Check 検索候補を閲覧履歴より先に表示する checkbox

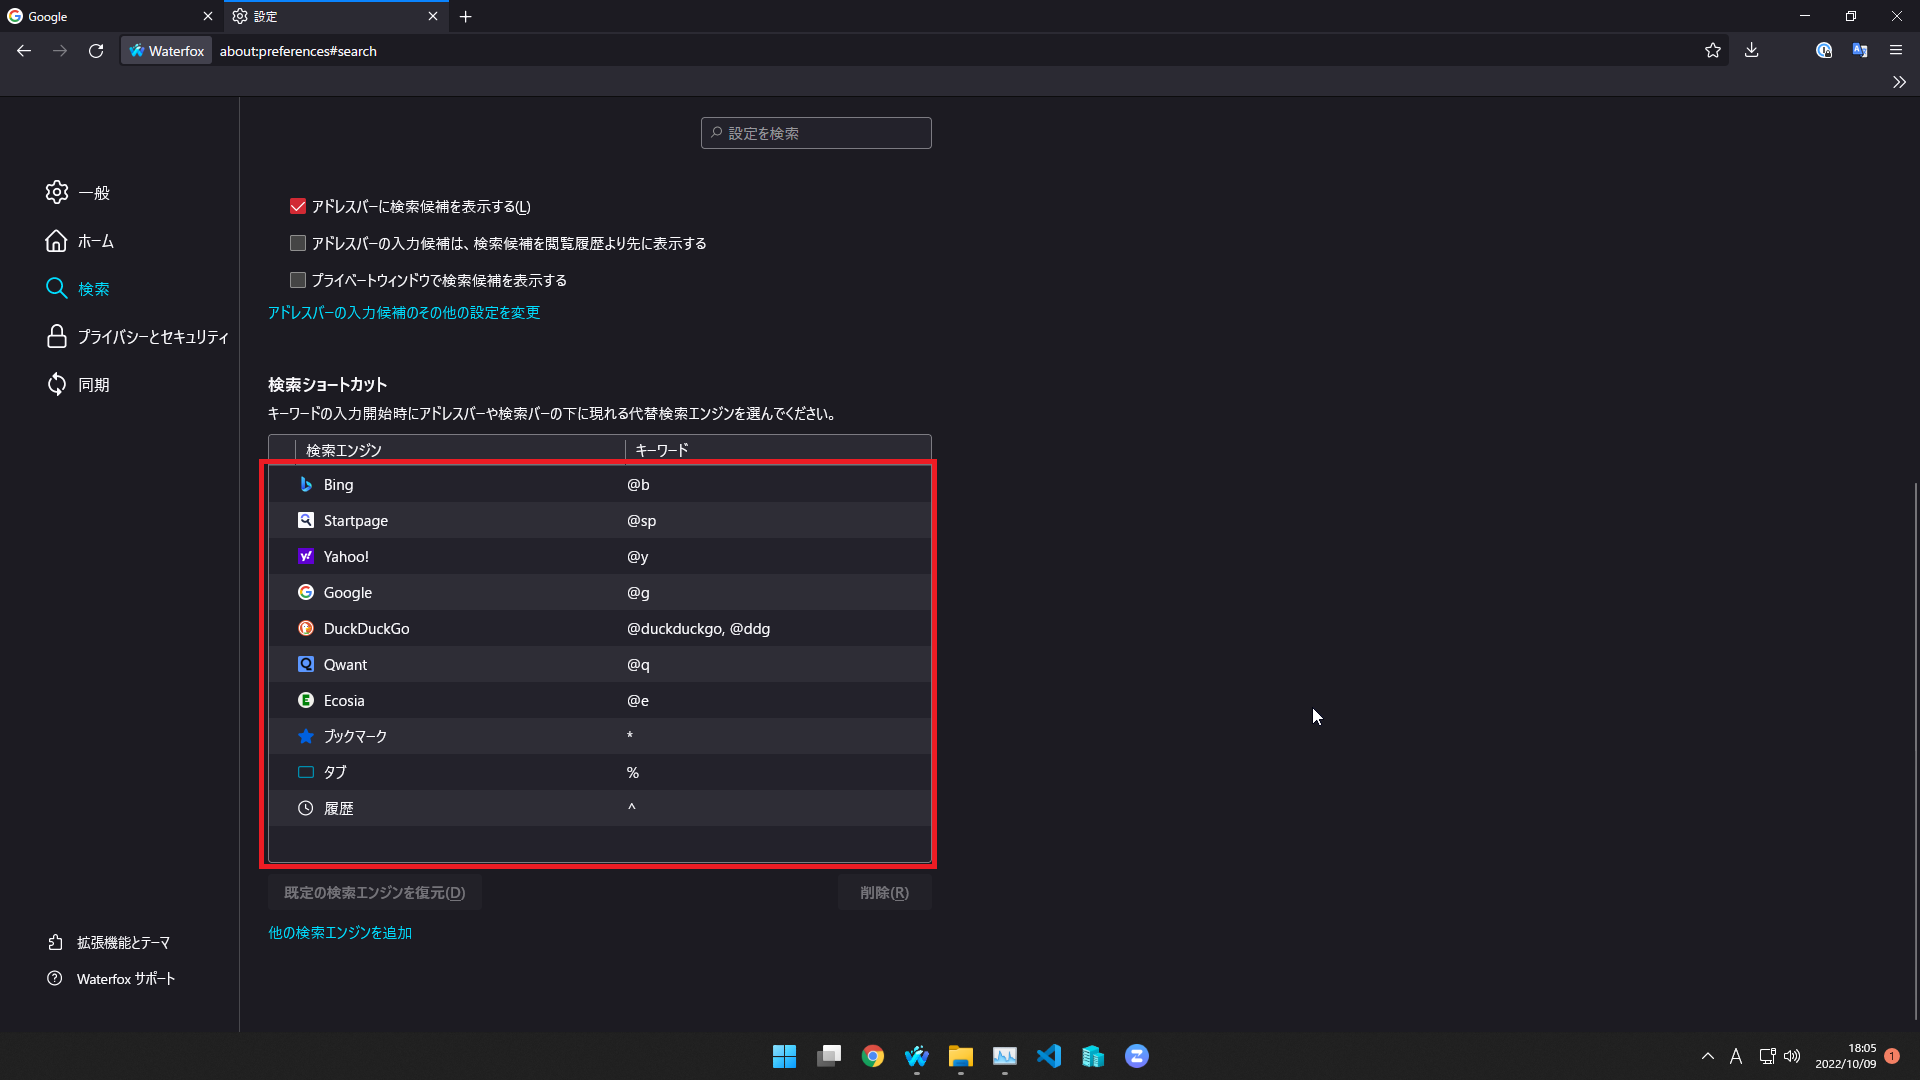click(x=298, y=243)
